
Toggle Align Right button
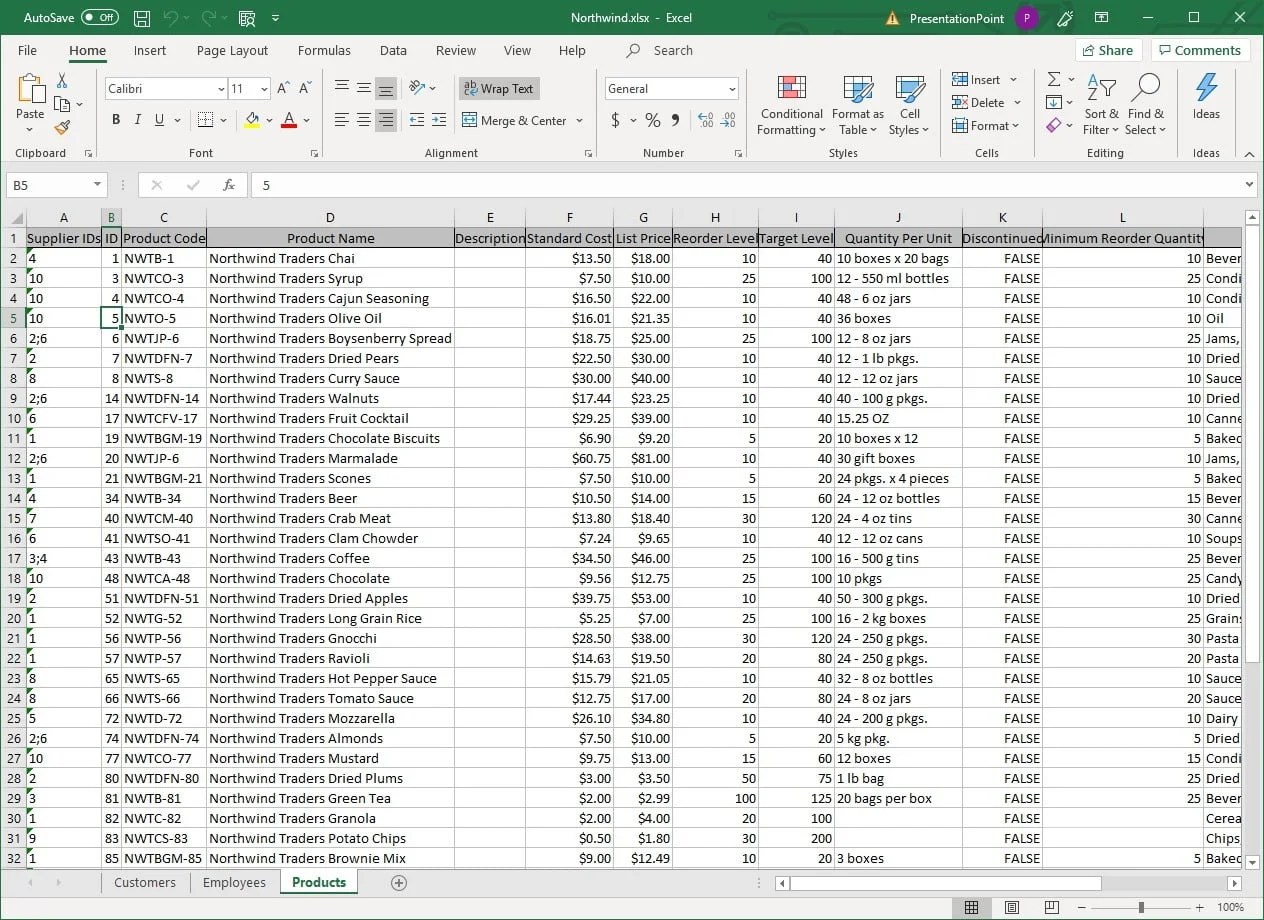point(386,120)
